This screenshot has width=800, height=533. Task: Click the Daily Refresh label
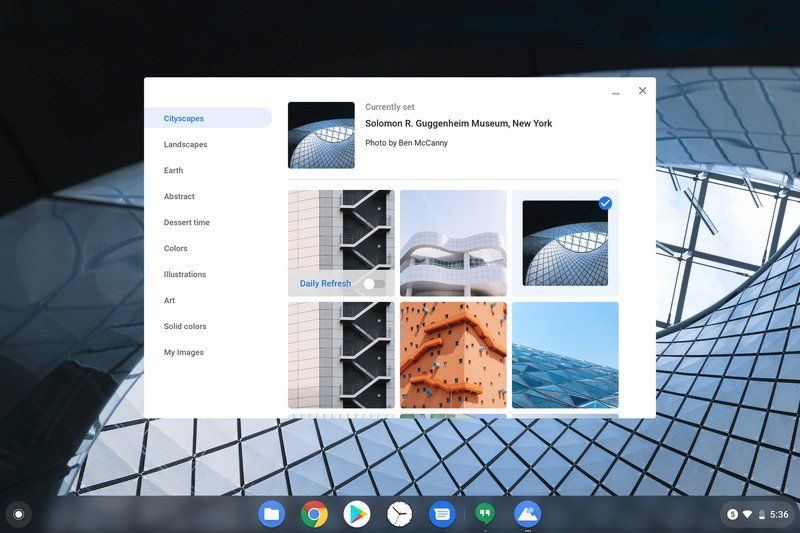point(326,284)
